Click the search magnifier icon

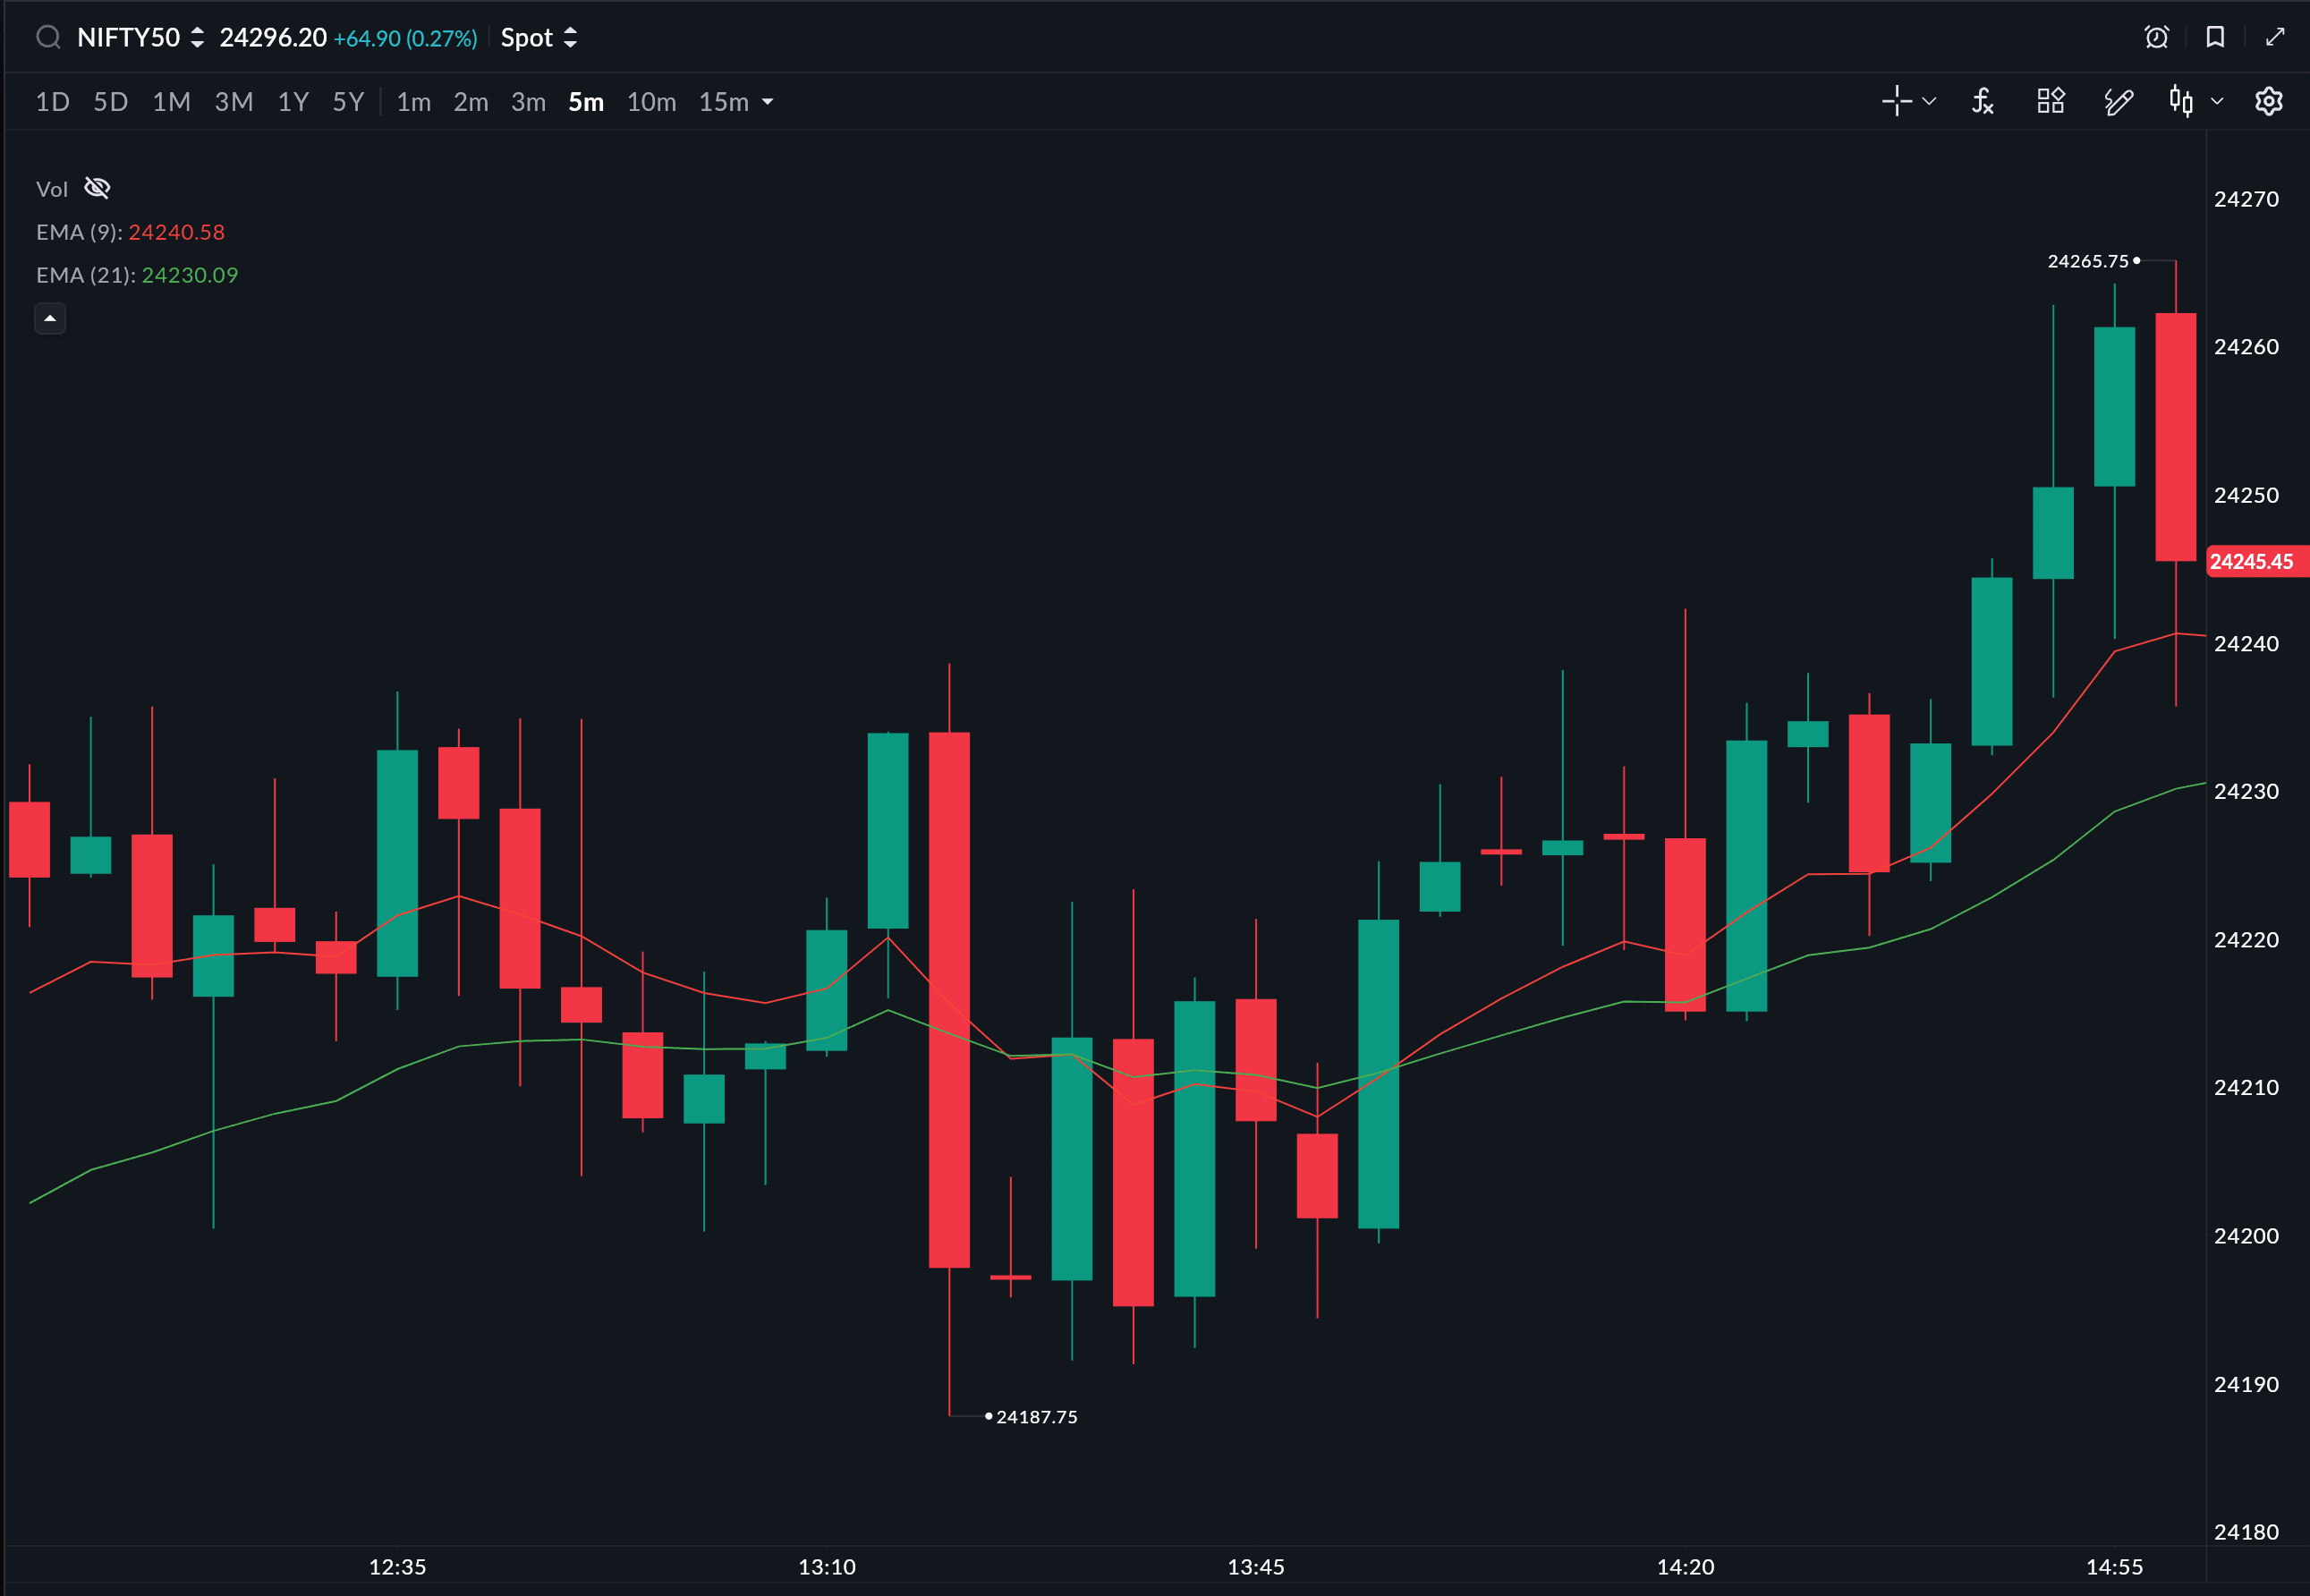point(48,38)
